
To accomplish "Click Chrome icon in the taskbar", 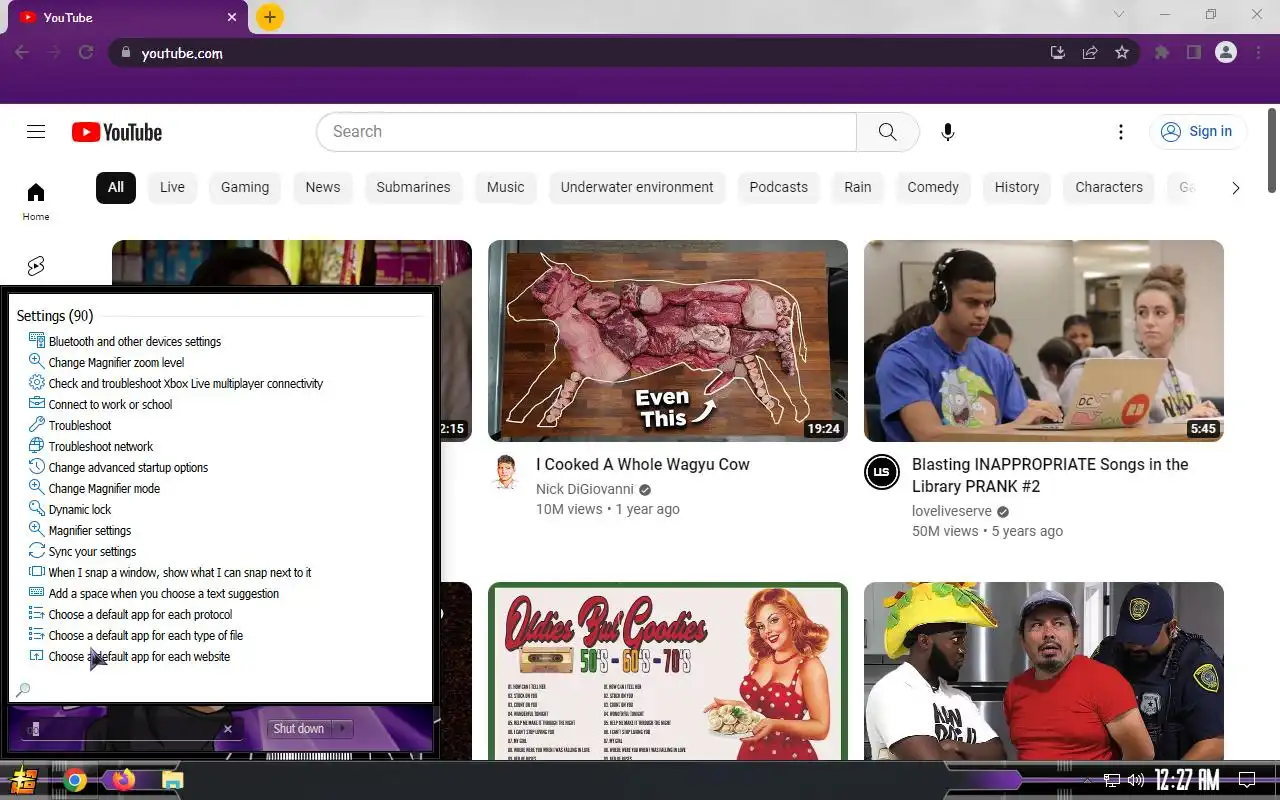I will click(x=75, y=780).
